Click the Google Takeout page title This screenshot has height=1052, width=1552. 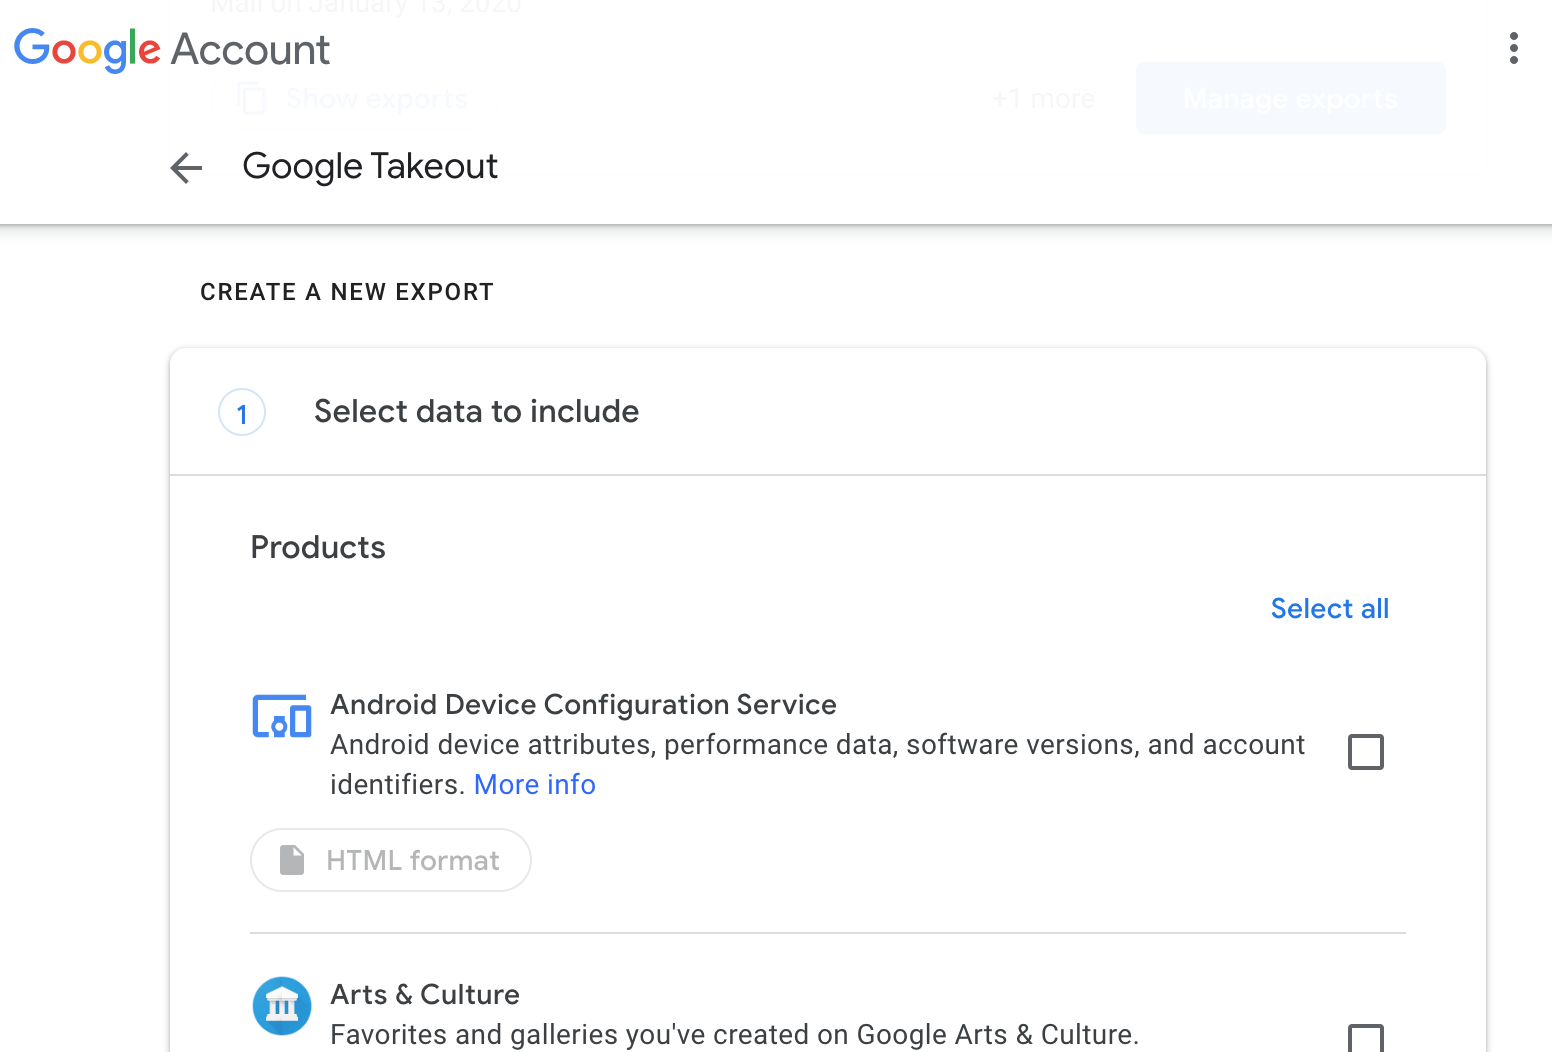click(370, 167)
